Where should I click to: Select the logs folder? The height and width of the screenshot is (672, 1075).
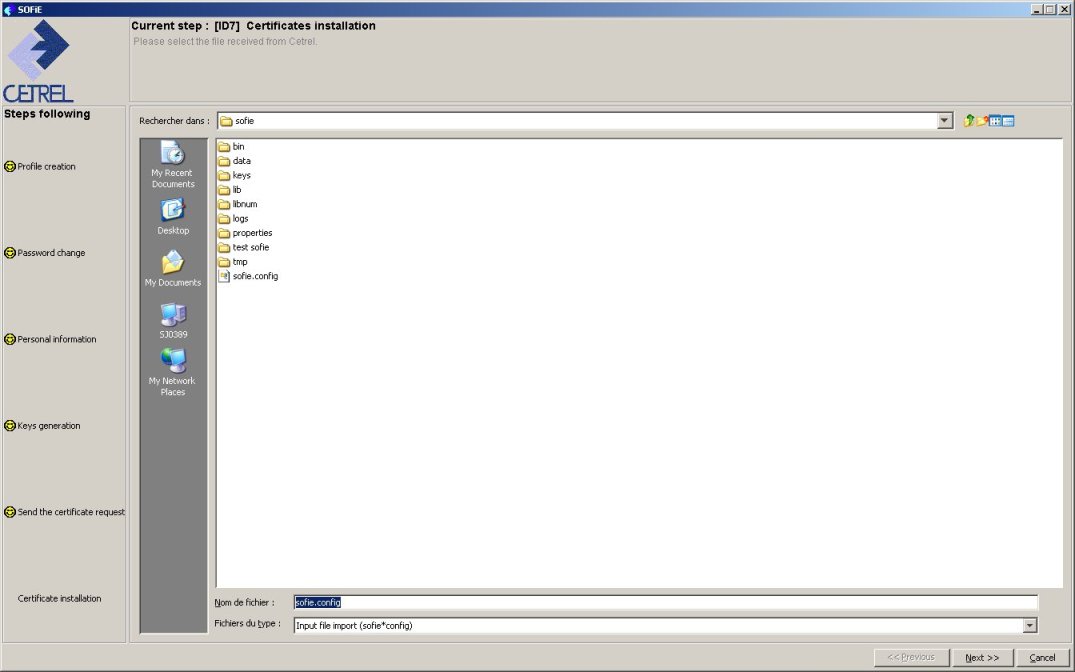(240, 218)
